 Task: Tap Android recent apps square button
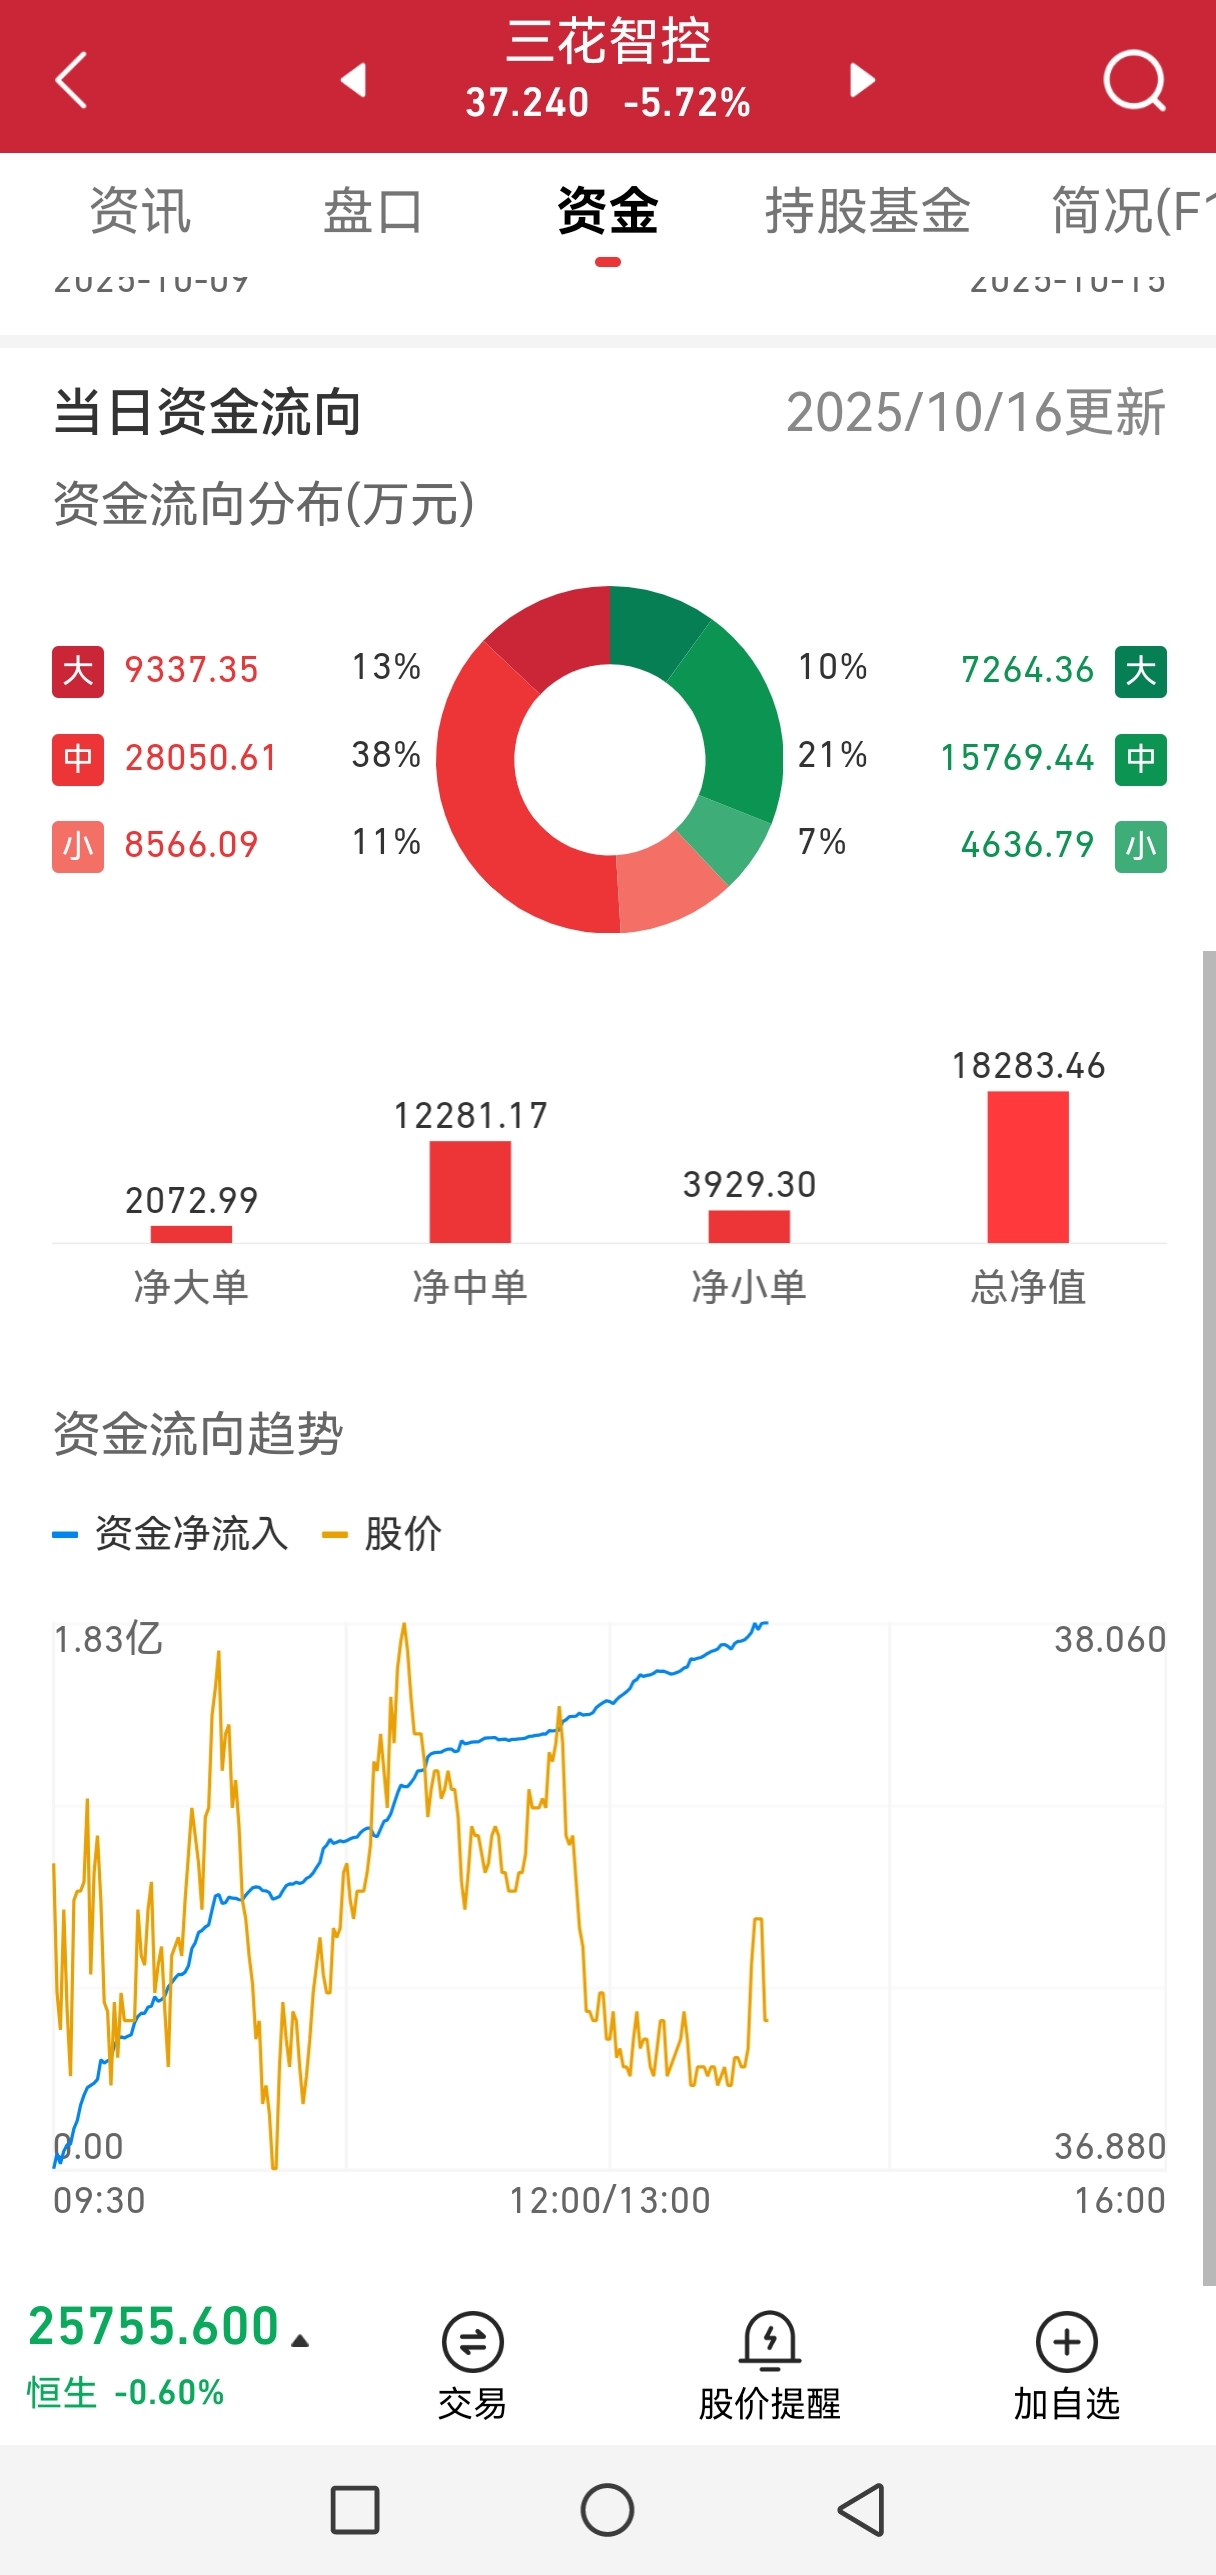(355, 2510)
